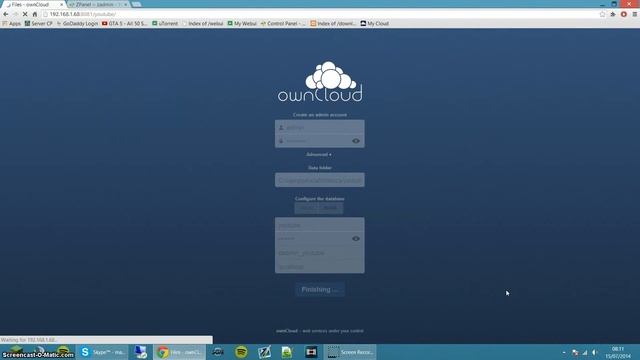
Task: Open the Server CP bookmark
Action: 39,24
